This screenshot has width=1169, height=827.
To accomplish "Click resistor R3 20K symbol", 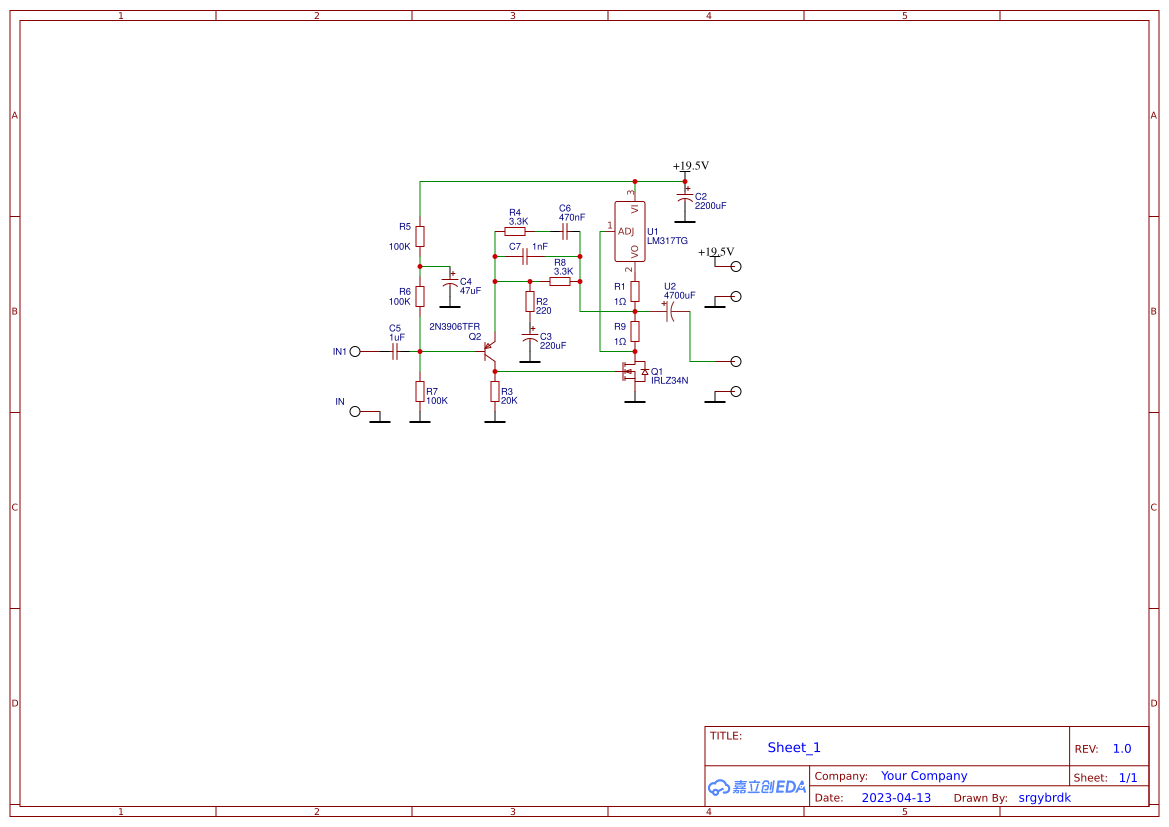I will (495, 391).
